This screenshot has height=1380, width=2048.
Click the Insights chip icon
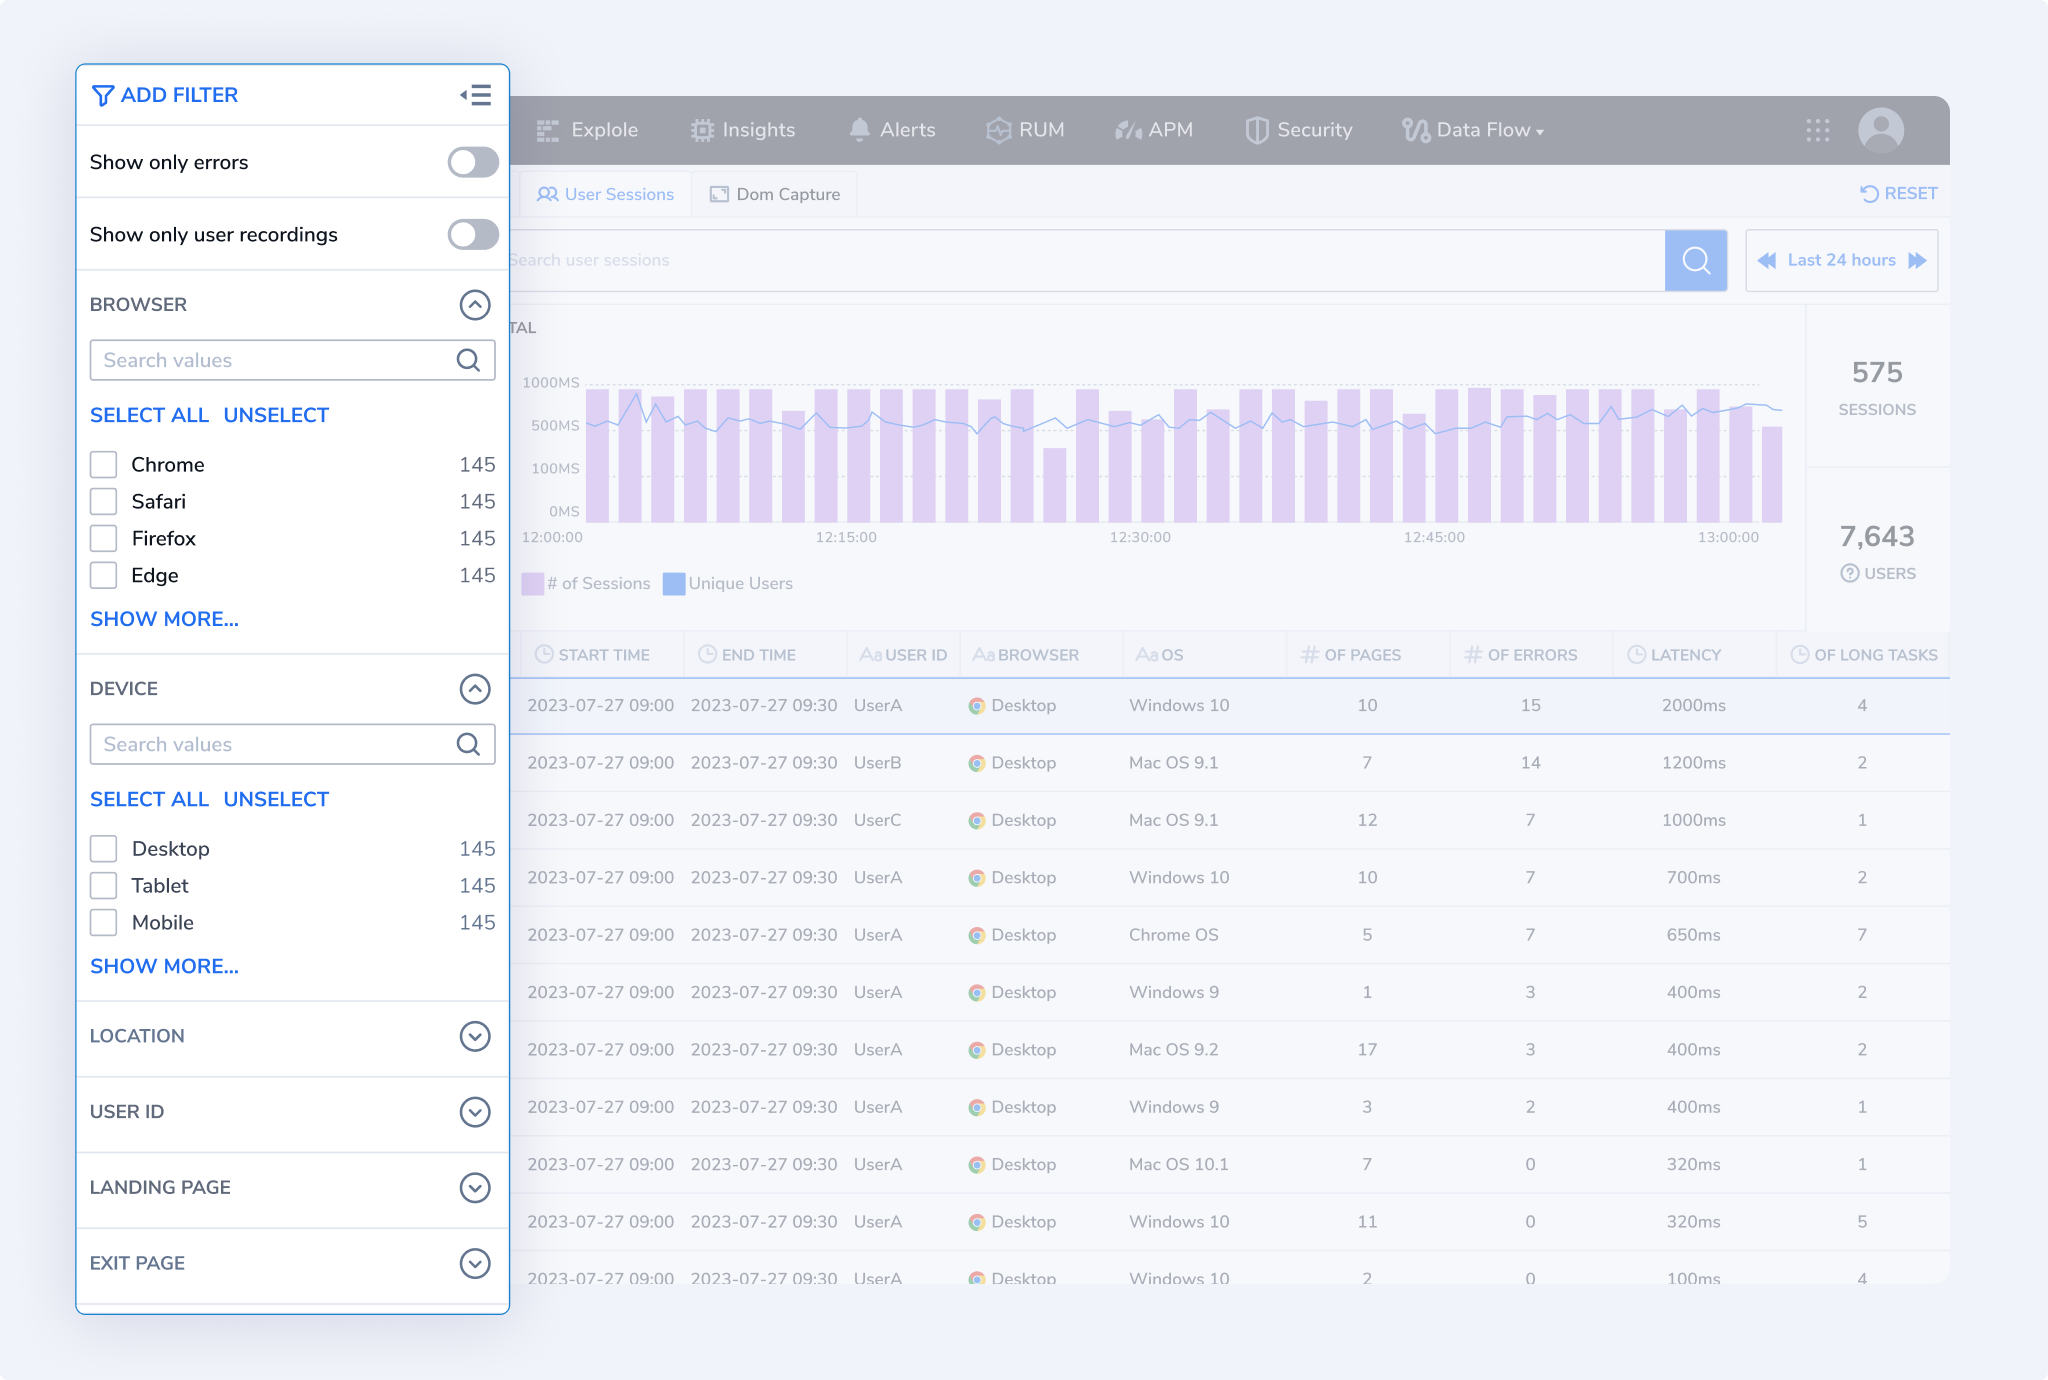coord(703,130)
